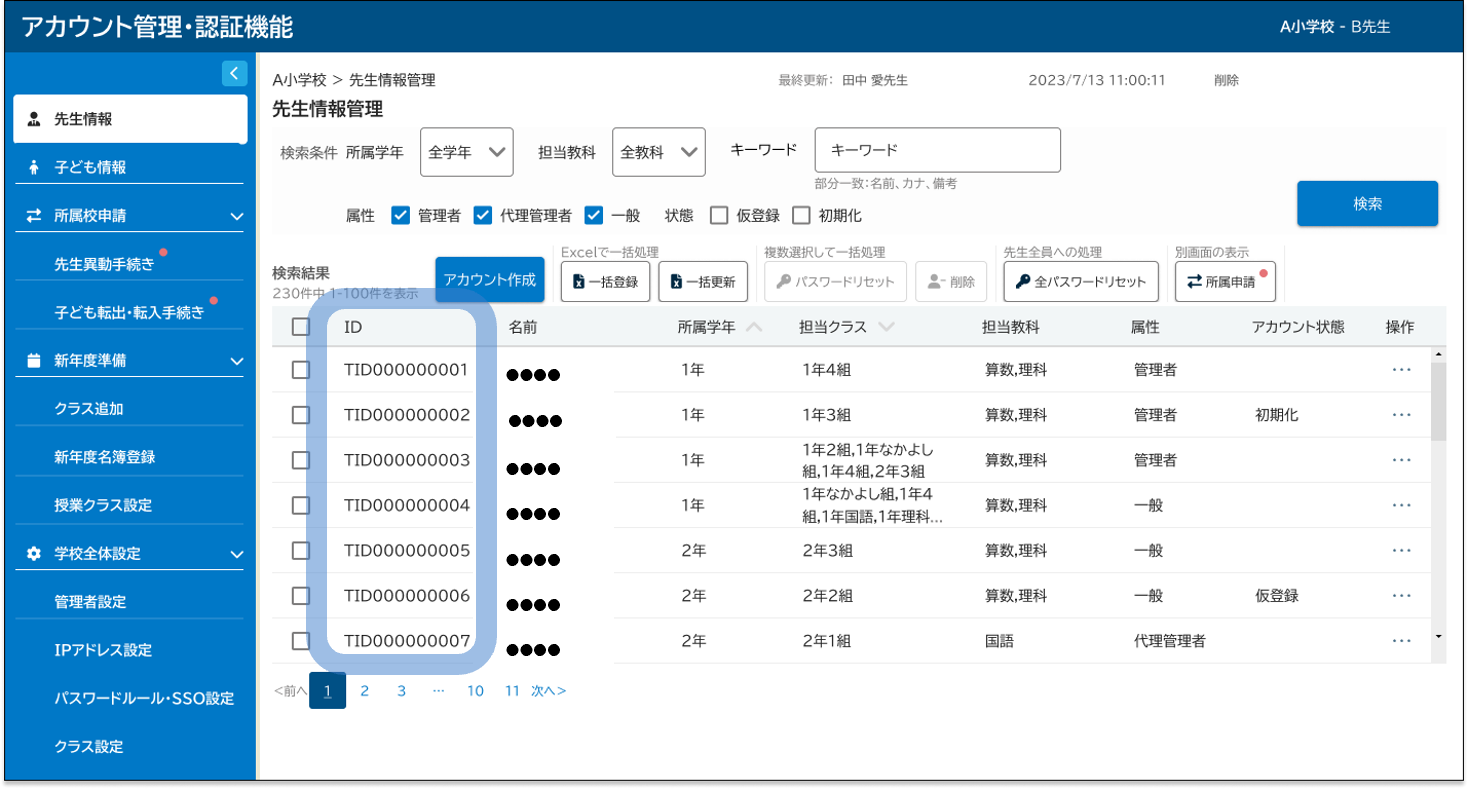Click the アカウント作成 button
This screenshot has height=789, width=1468.
490,280
